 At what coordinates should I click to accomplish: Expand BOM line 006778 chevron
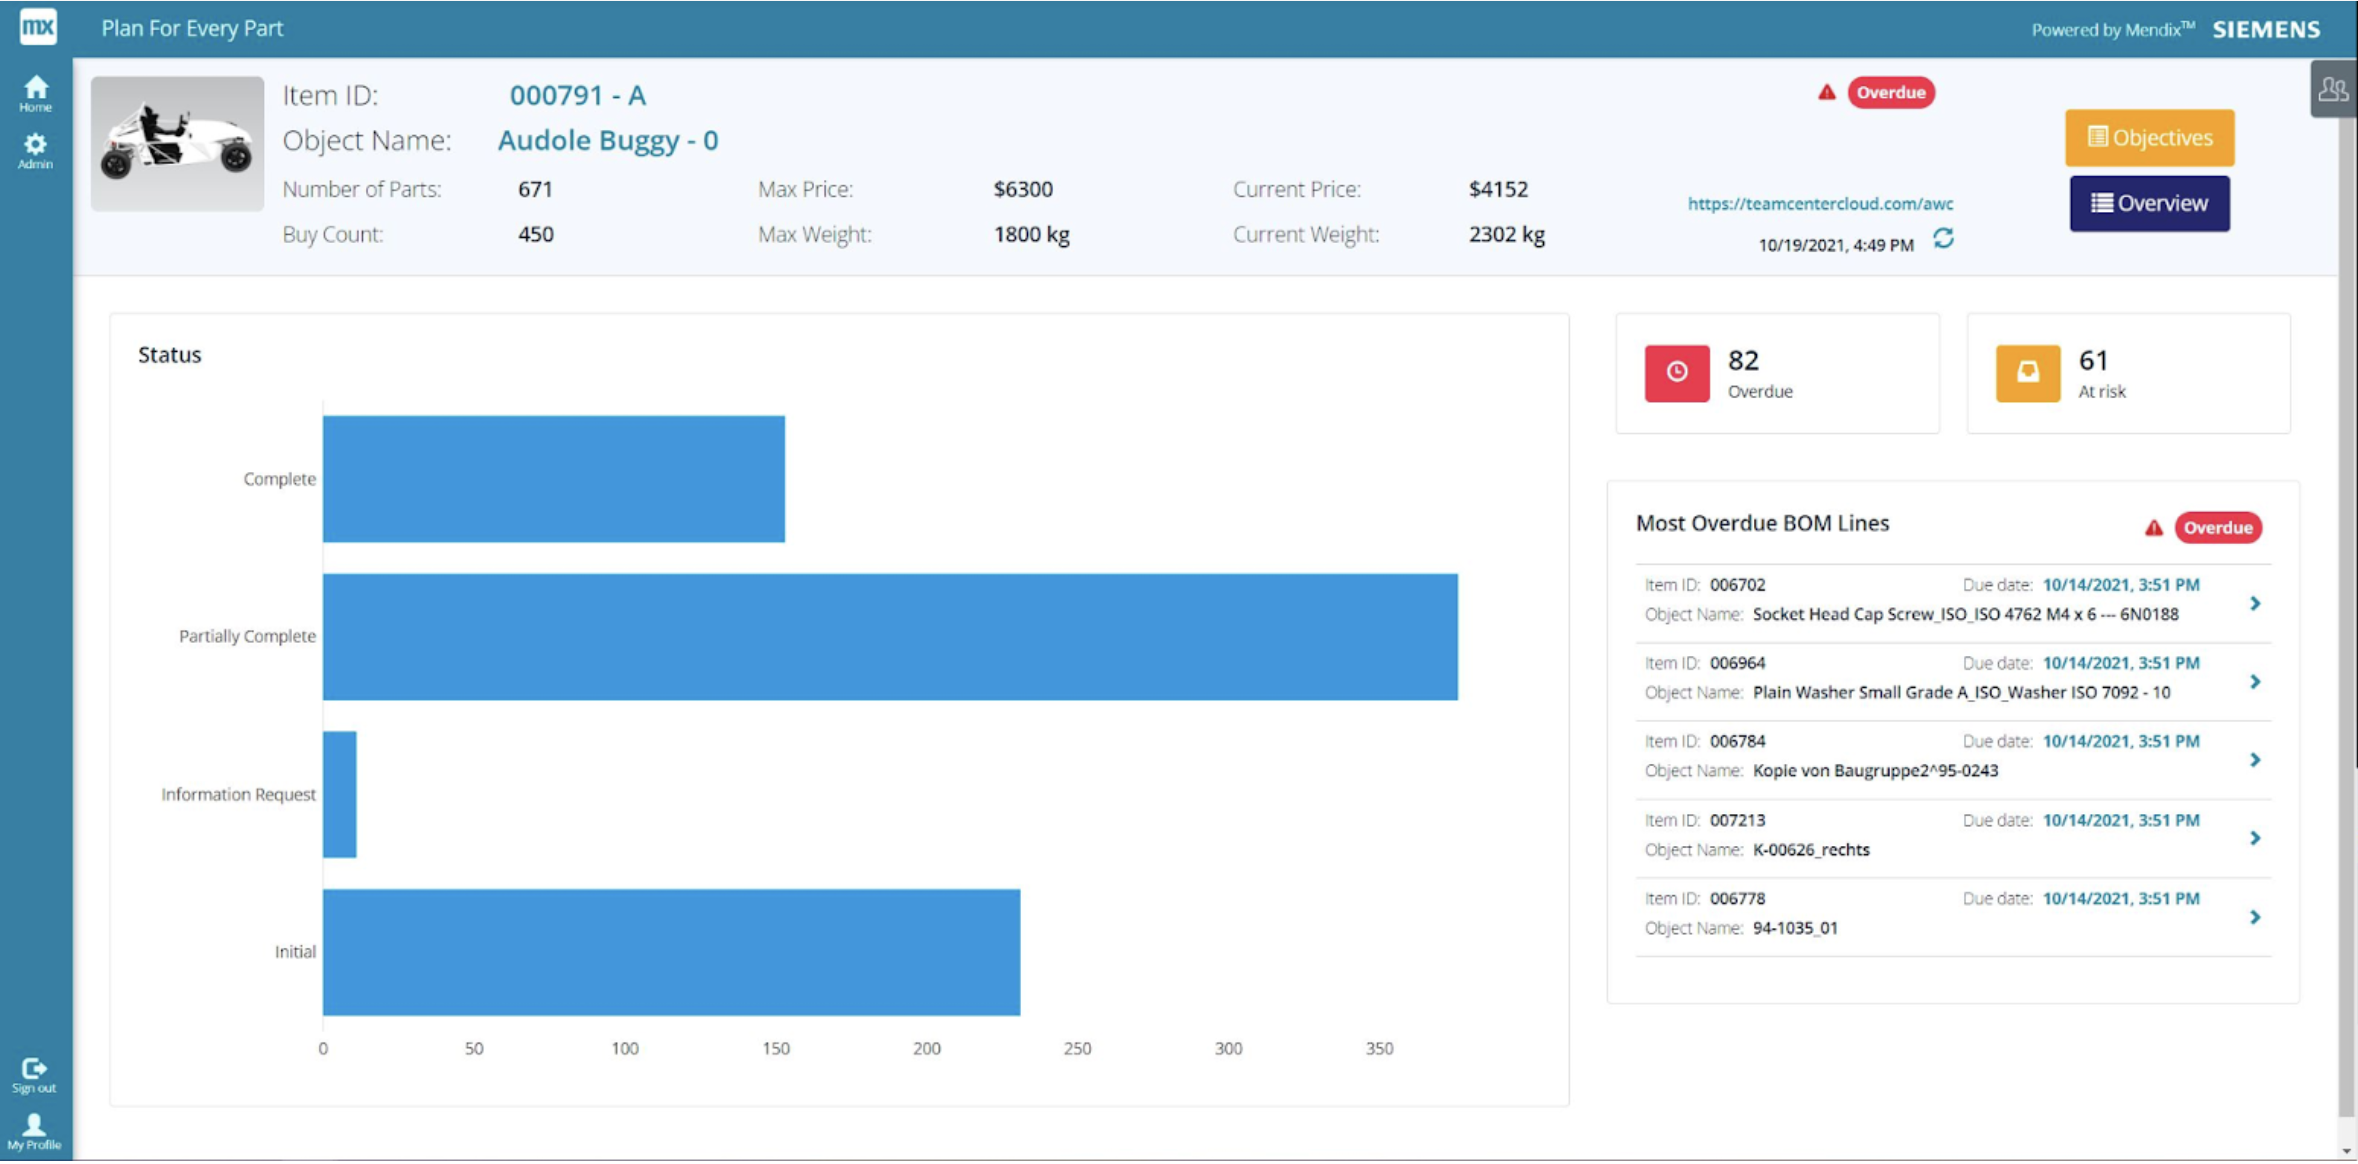click(x=2255, y=917)
